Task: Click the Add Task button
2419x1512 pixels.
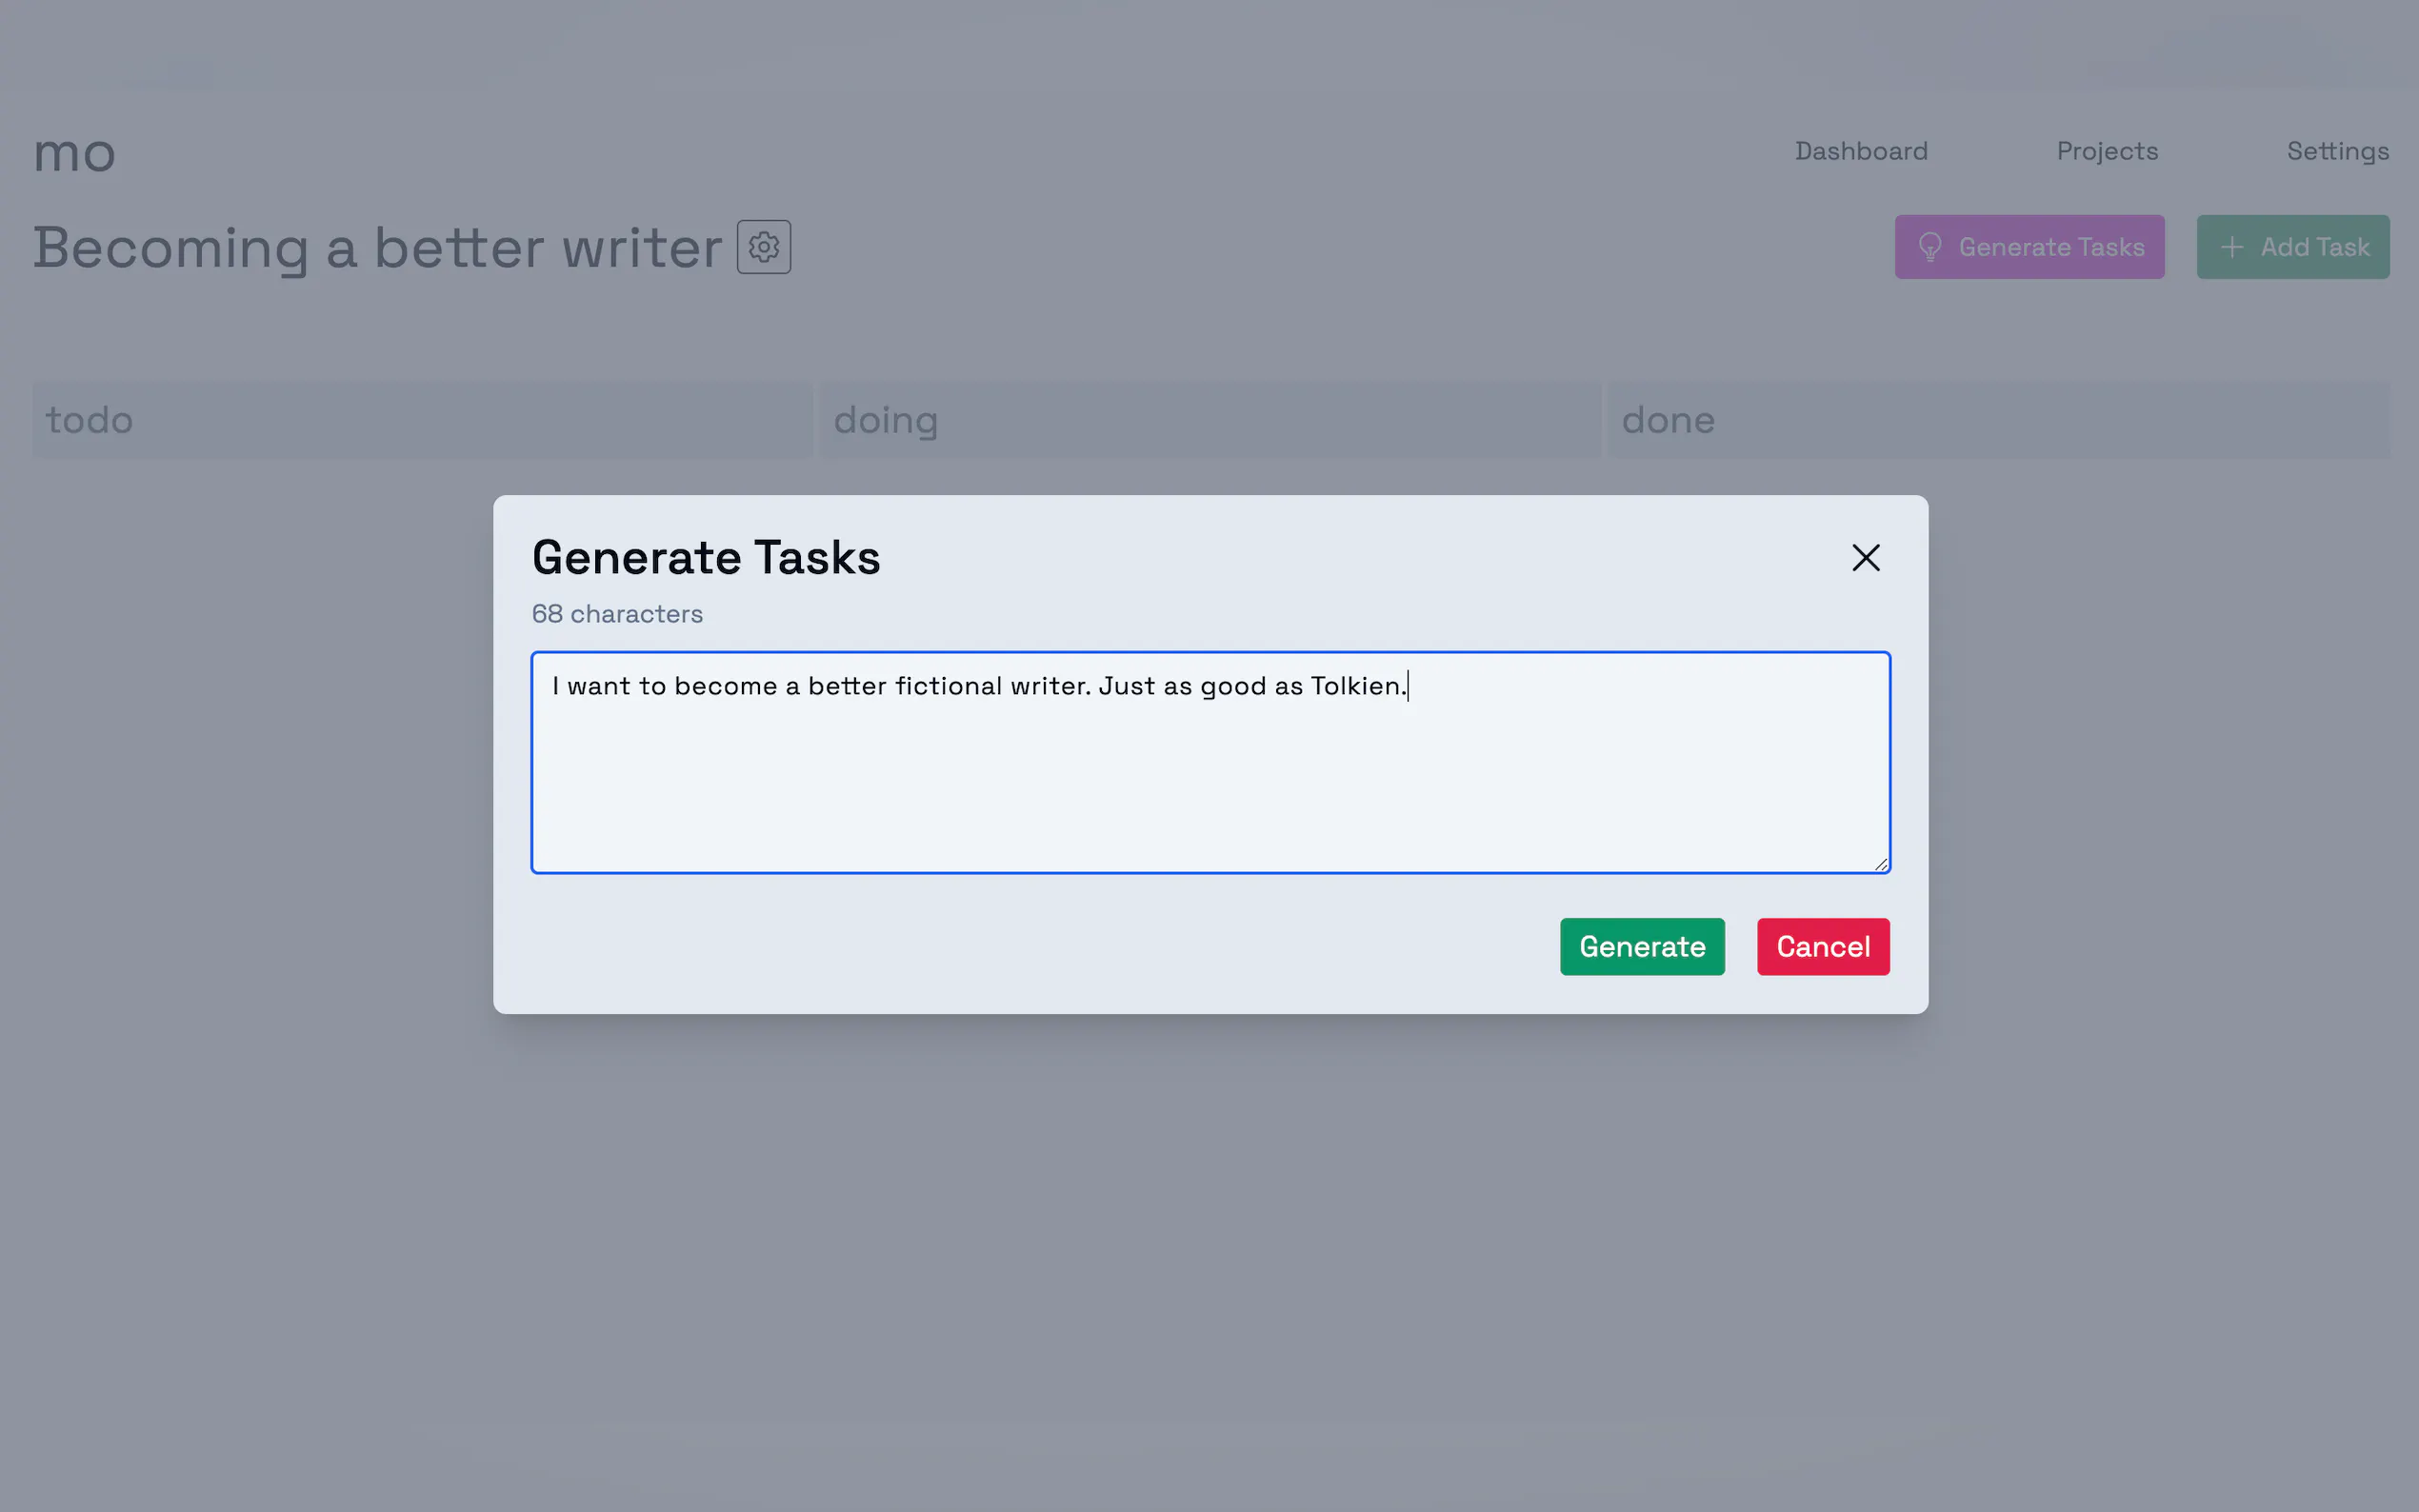Action: [x=2292, y=247]
